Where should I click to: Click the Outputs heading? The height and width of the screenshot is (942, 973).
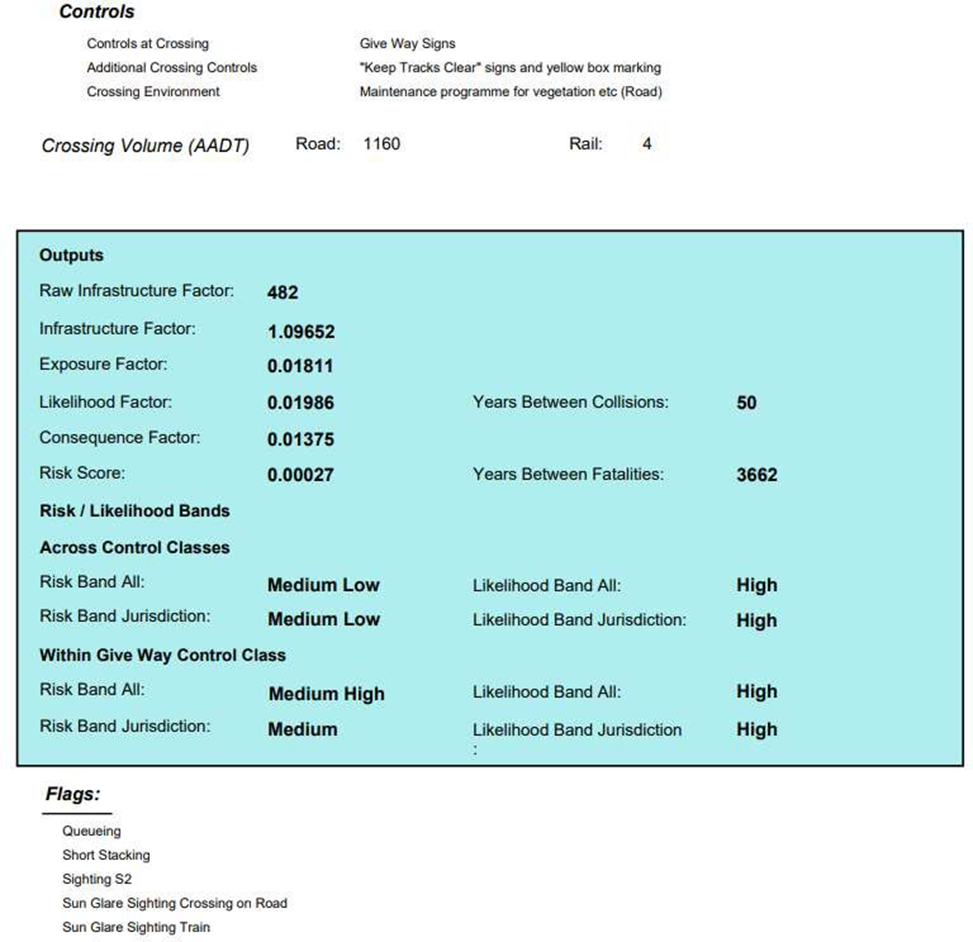coord(71,256)
